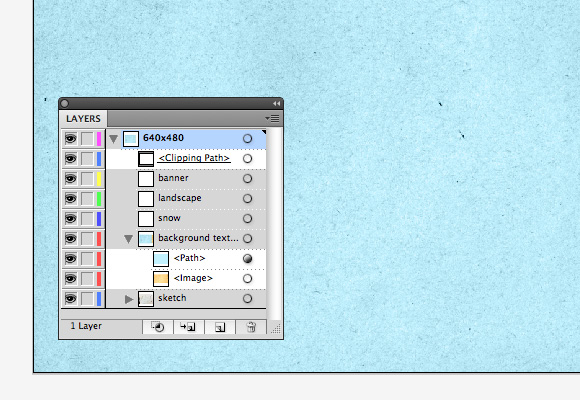Click Make/Release Clipping Mask icon
The image size is (580, 400).
[x=158, y=327]
